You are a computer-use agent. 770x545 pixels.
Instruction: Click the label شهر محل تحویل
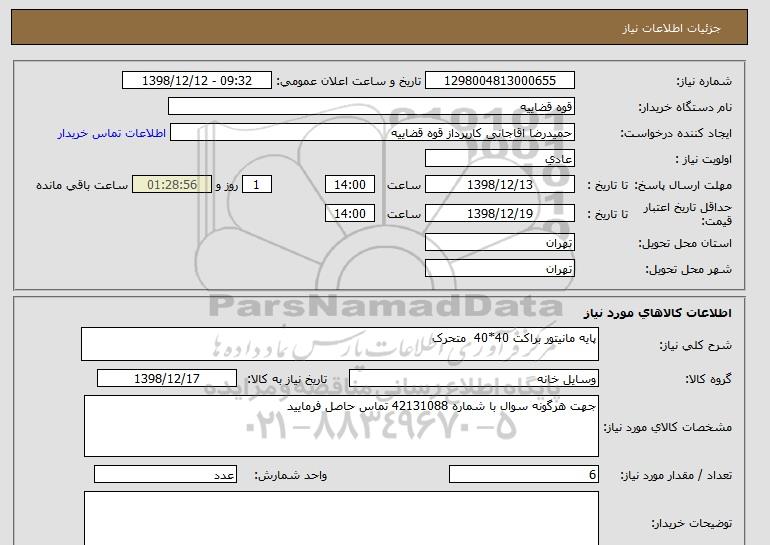[x=688, y=270]
